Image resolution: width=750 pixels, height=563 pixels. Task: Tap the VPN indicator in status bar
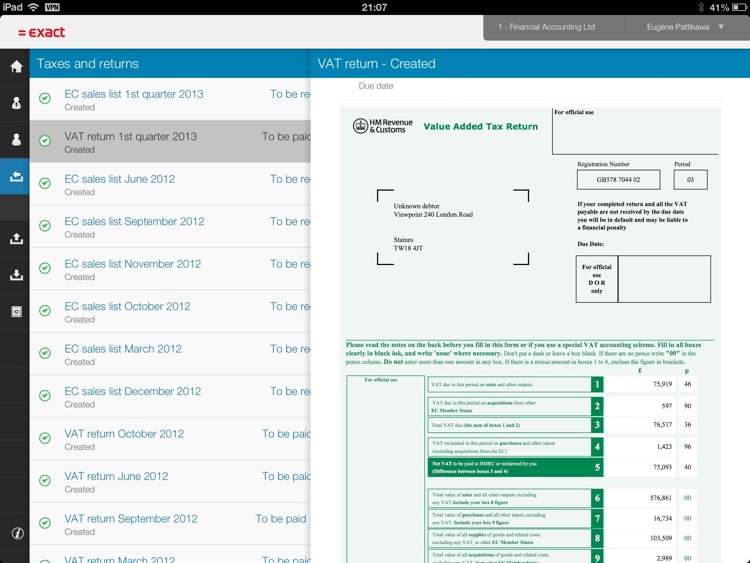coord(52,7)
